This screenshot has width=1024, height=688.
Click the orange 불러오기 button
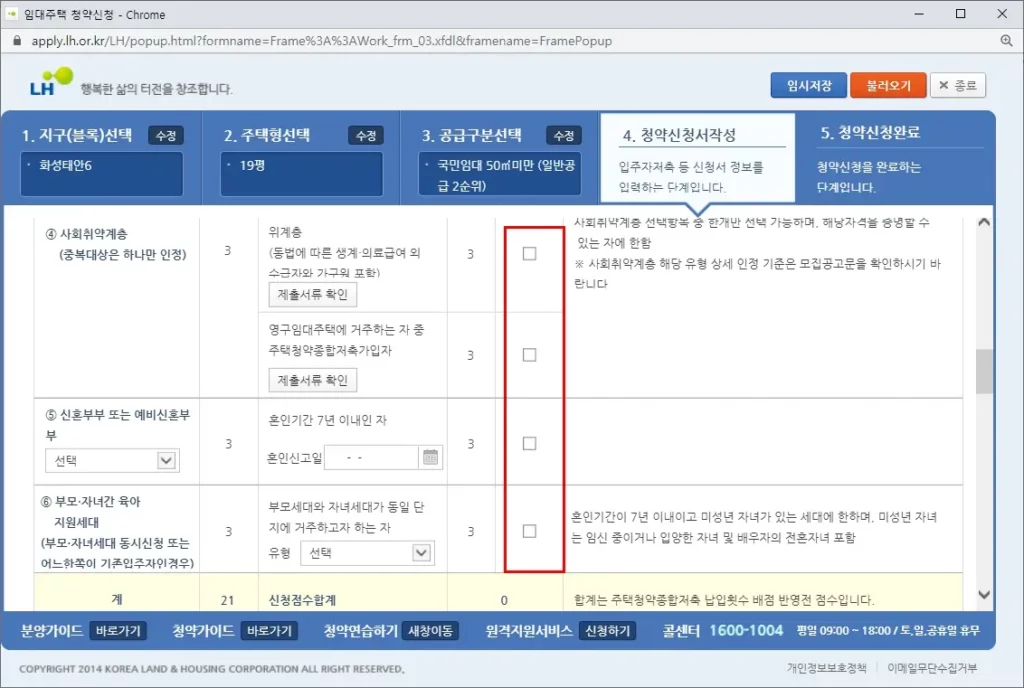(x=888, y=85)
